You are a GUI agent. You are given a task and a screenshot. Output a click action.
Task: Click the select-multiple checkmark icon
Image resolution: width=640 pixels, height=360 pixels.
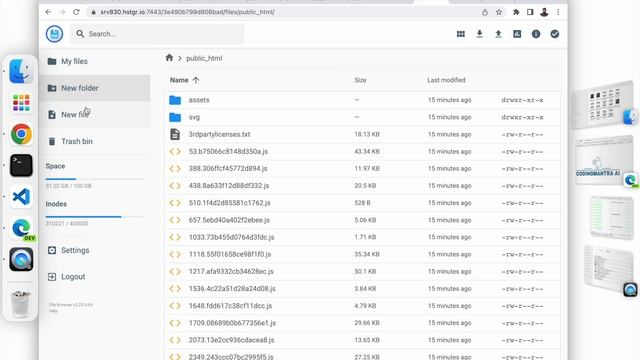tap(555, 34)
